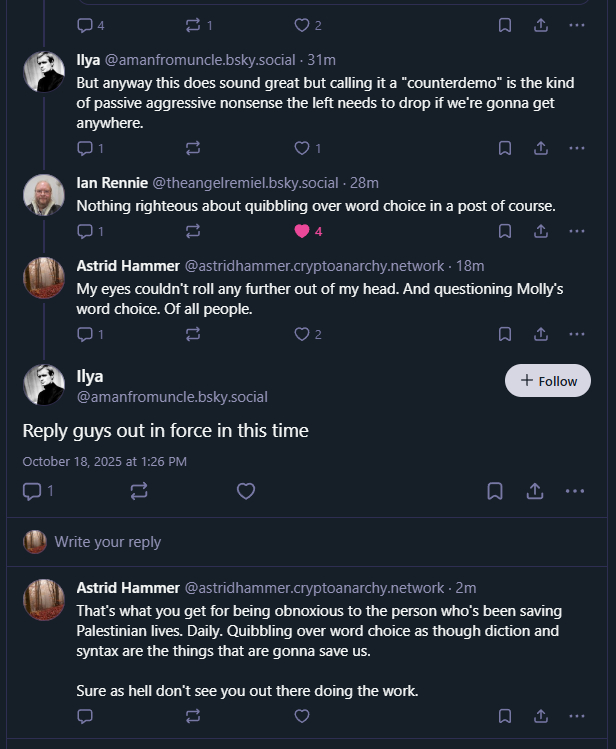Reply to the main "Reply guys" post
The height and width of the screenshot is (749, 616).
click(32, 491)
